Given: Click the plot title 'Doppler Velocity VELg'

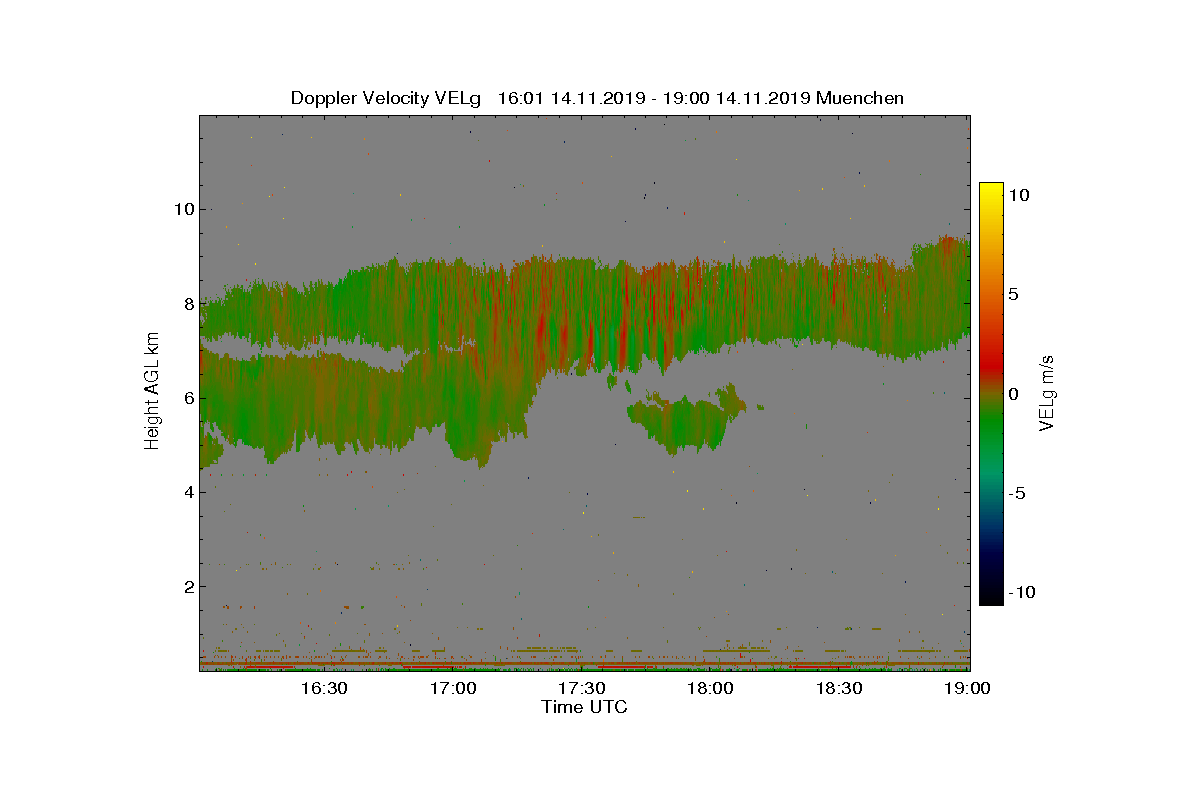Looking at the screenshot, I should coord(385,98).
